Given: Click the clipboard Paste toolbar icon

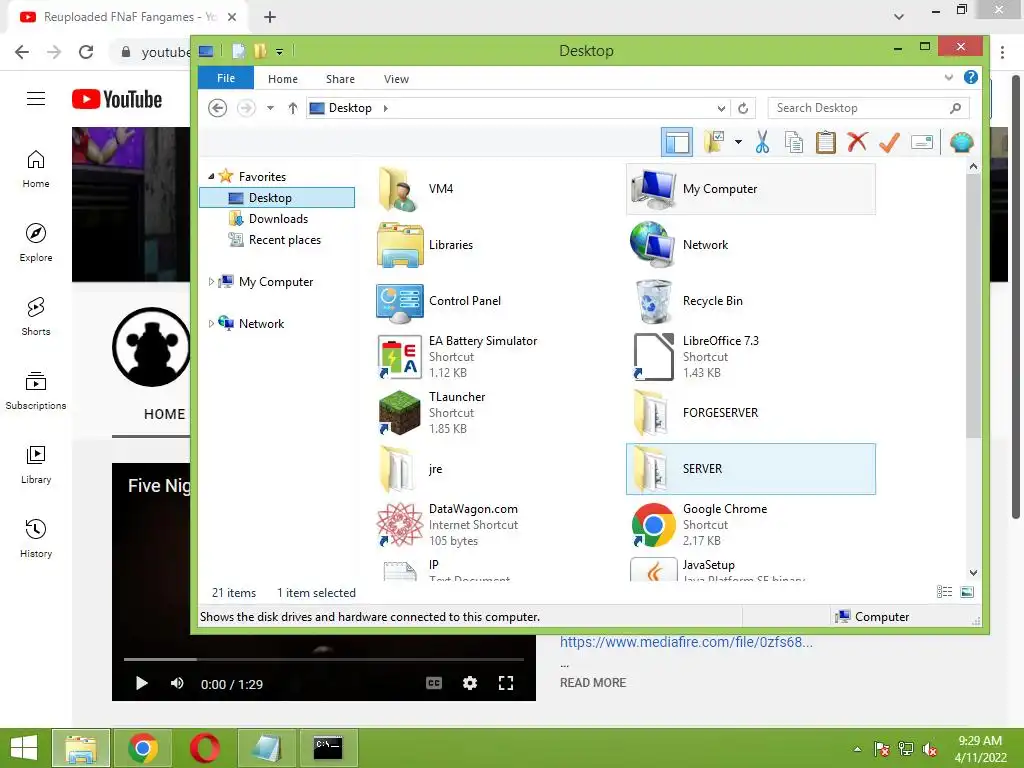Looking at the screenshot, I should [x=825, y=142].
